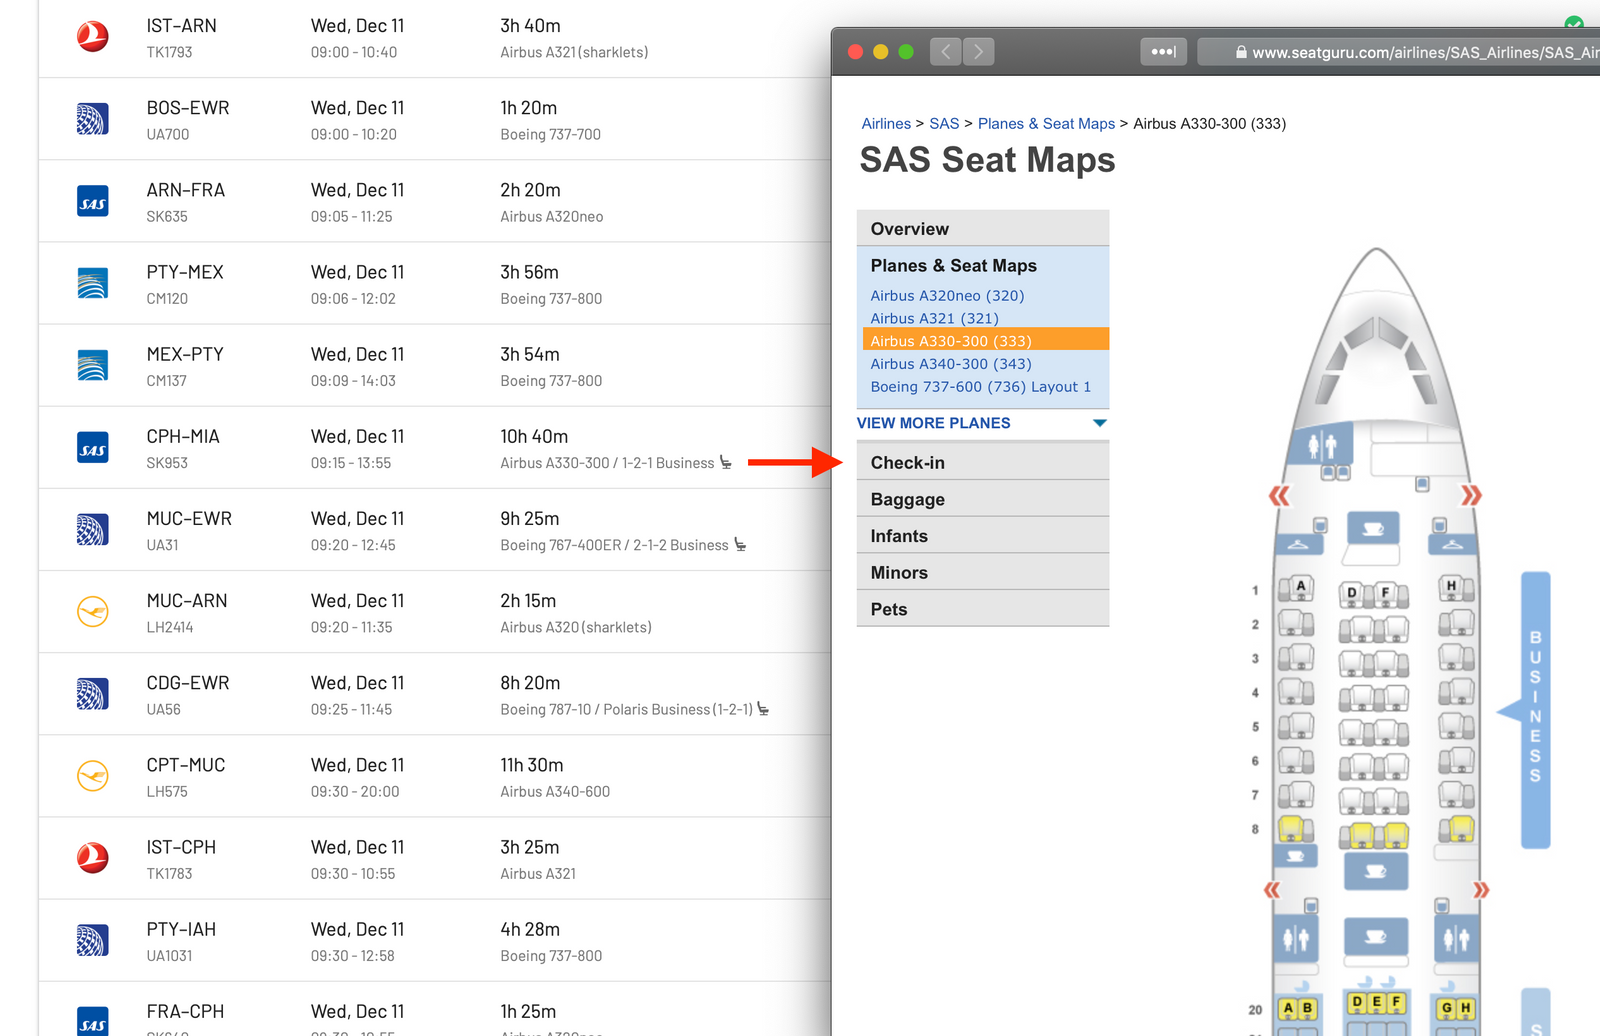Image resolution: width=1600 pixels, height=1036 pixels.
Task: Click the seat icon after MUC-EWR 2-1-2 Business
Action: tap(740, 544)
